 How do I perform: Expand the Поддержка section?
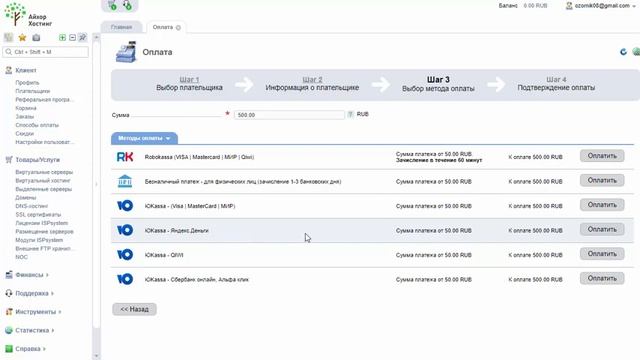tap(34, 293)
